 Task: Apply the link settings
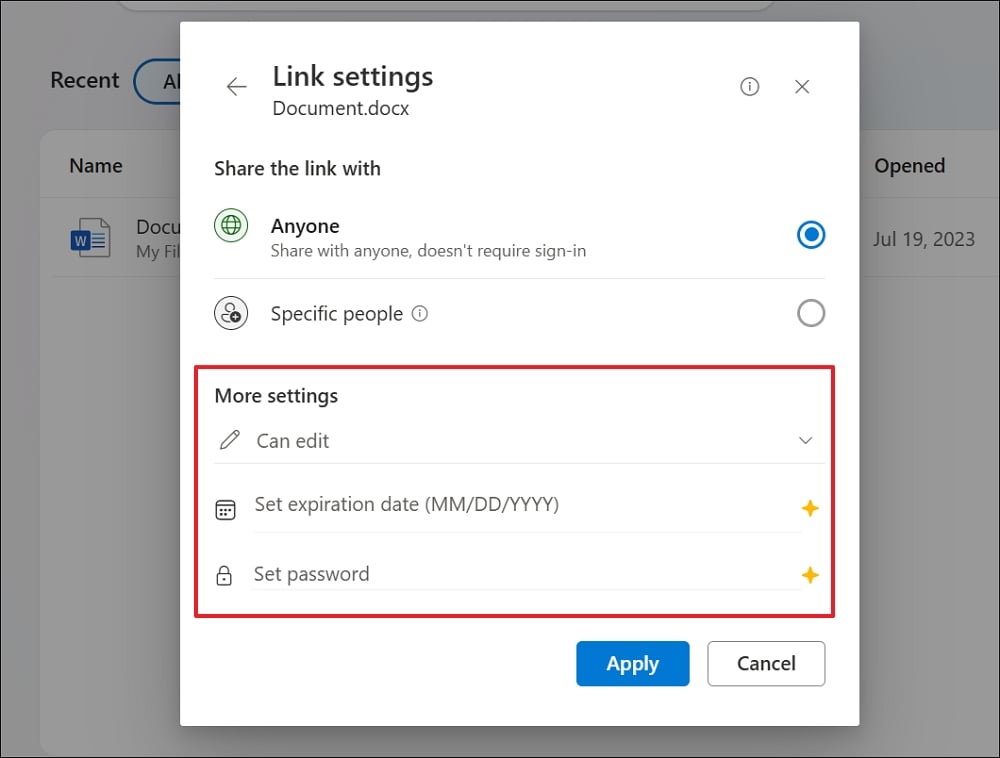tap(633, 664)
